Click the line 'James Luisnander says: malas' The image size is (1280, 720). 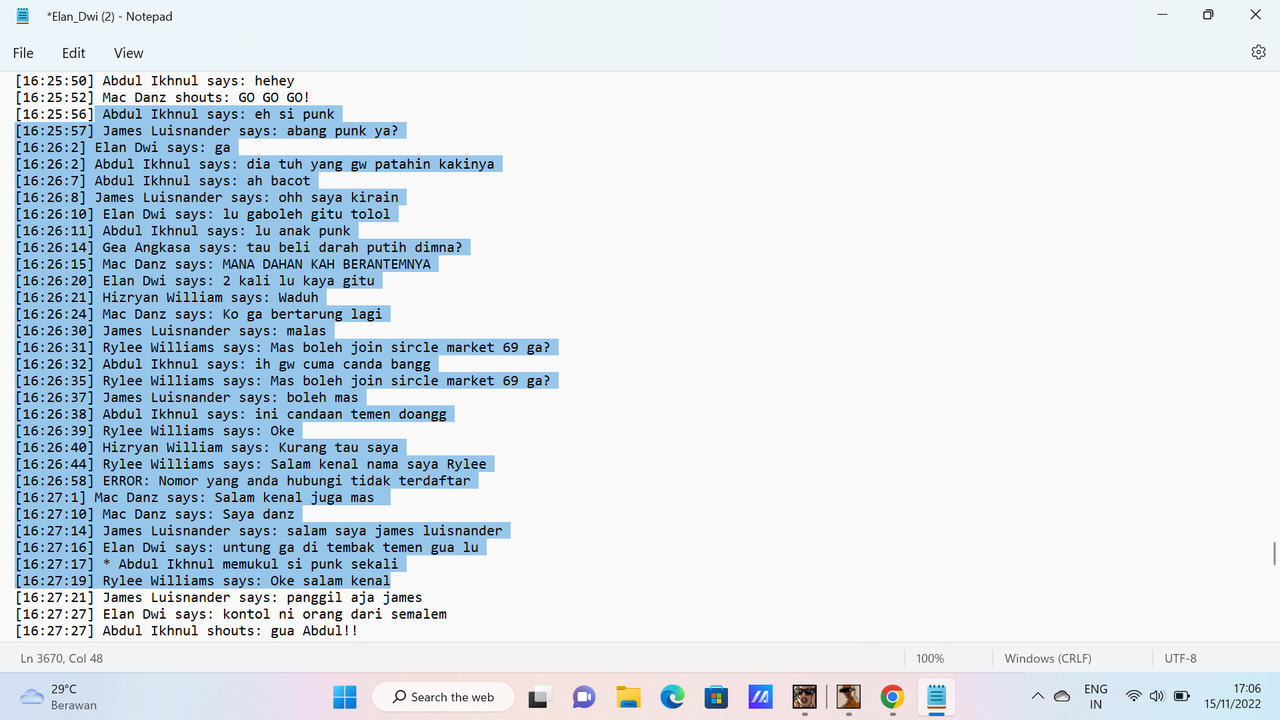click(x=171, y=331)
